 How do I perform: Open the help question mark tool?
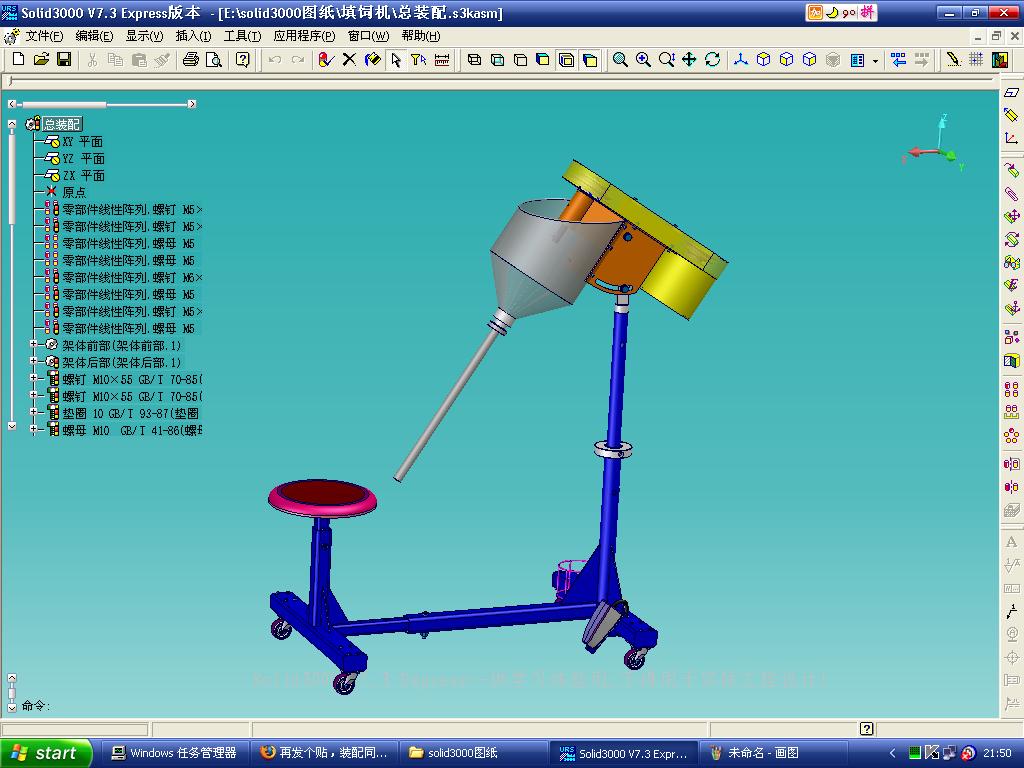tap(242, 59)
